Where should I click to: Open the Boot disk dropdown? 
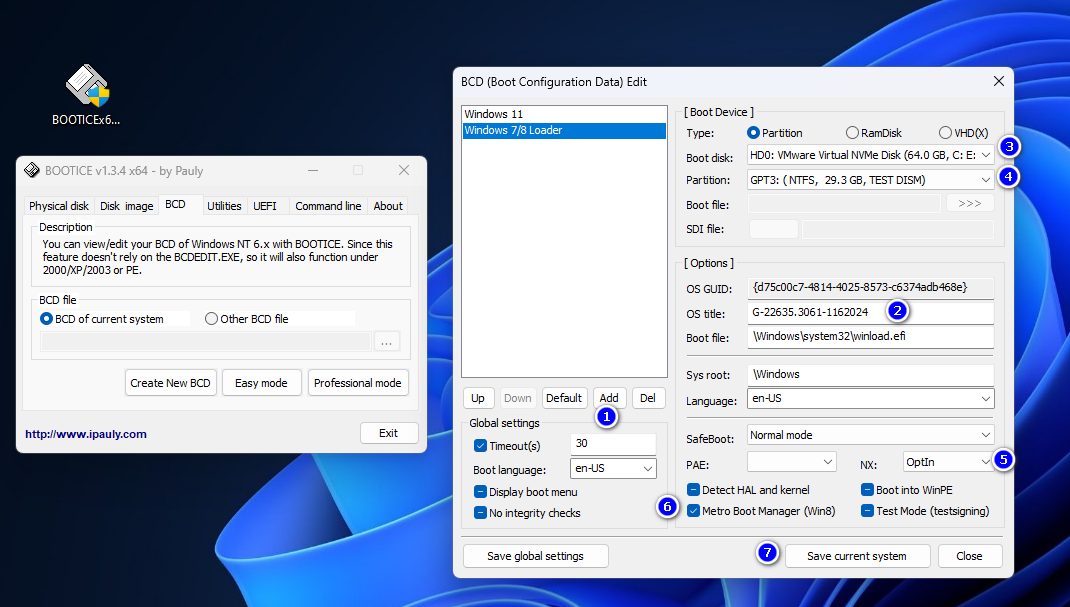click(871, 156)
